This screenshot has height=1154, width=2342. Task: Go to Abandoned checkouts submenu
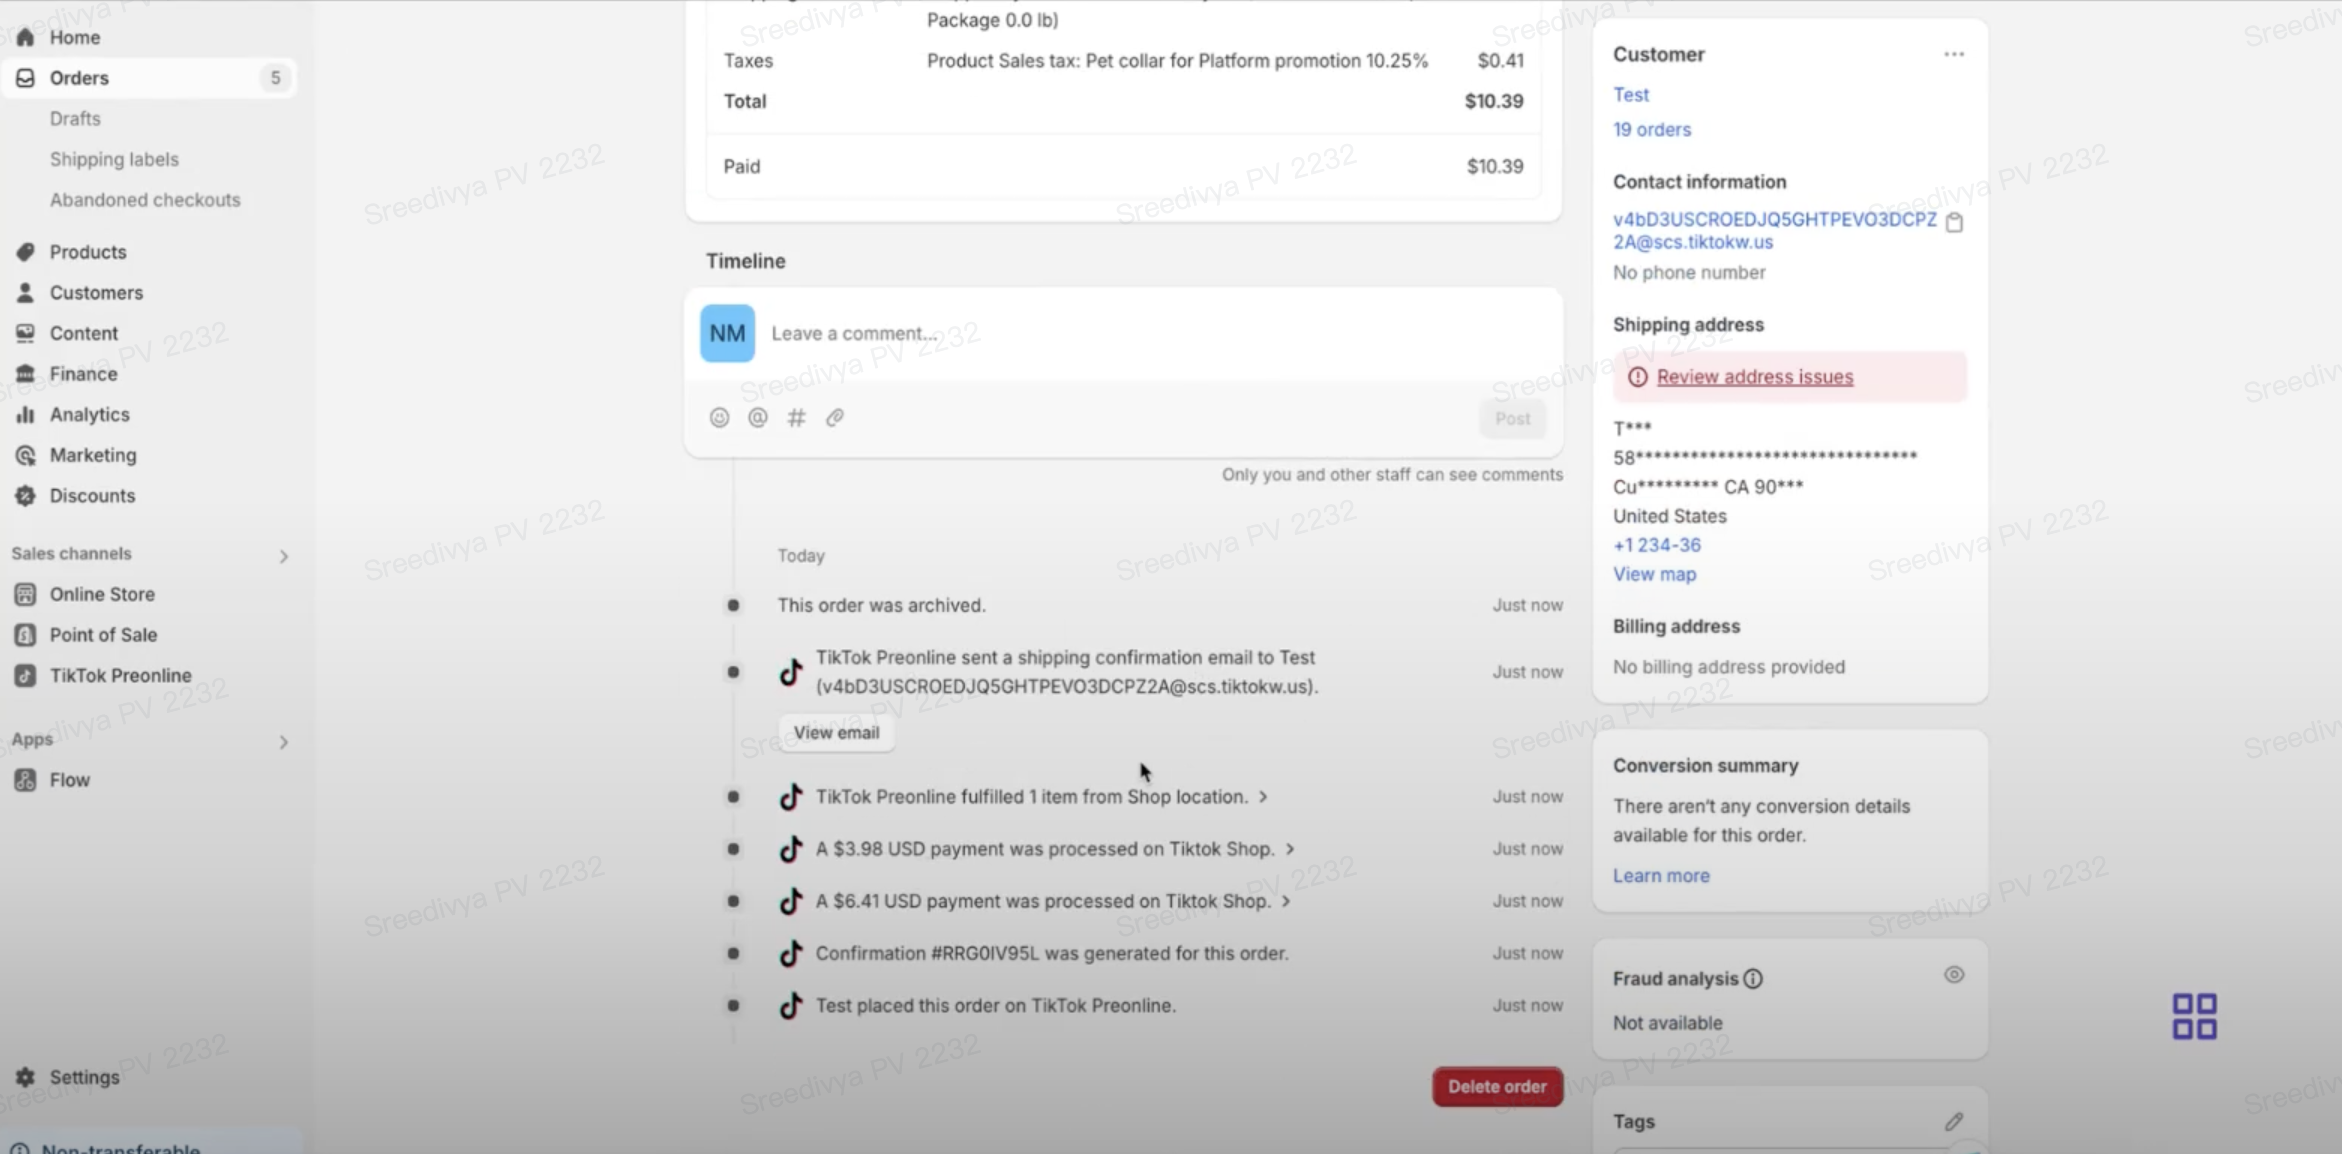tap(145, 200)
